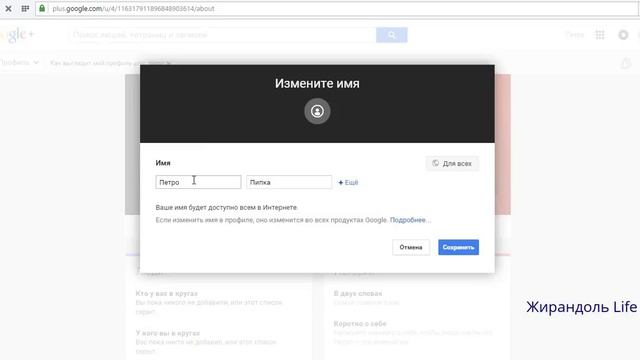Click the Сохранить button

(x=458, y=247)
